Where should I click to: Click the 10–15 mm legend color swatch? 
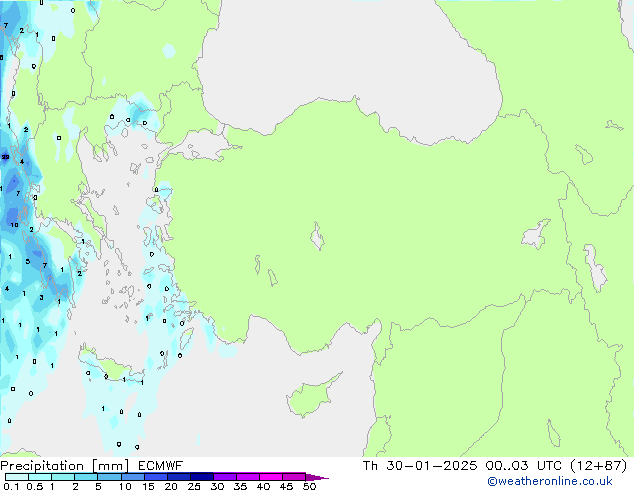133,477
